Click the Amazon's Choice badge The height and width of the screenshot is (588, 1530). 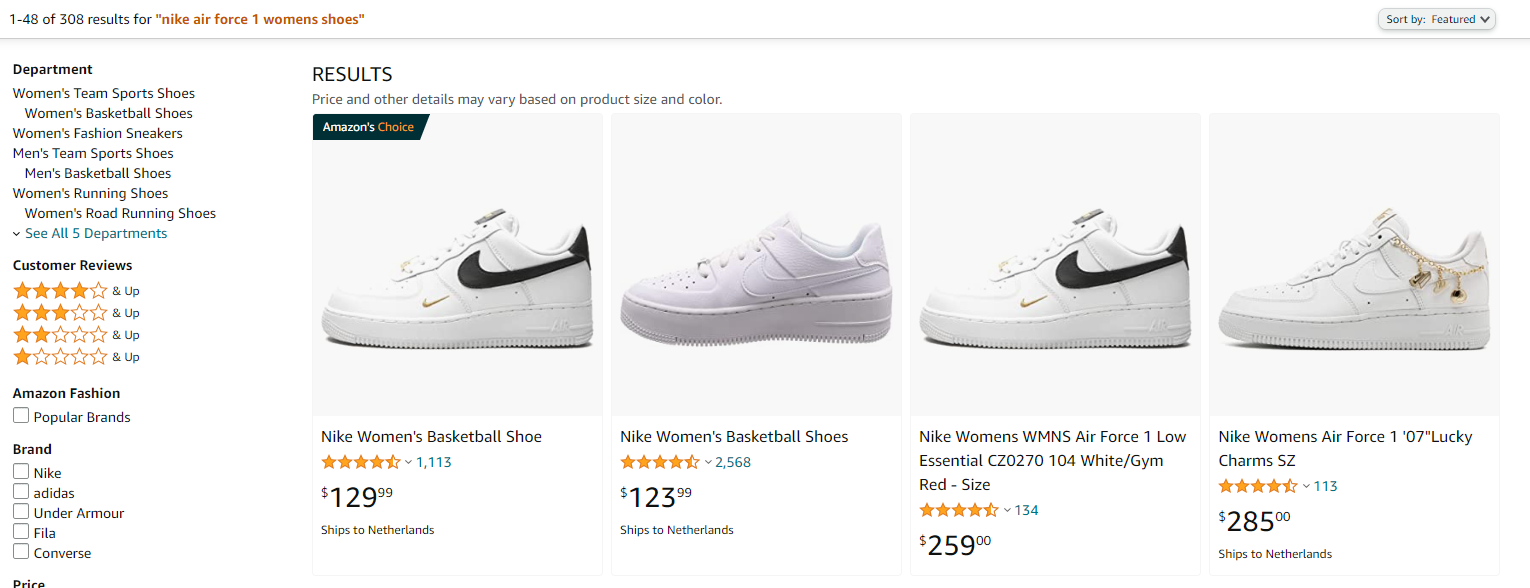pos(369,127)
